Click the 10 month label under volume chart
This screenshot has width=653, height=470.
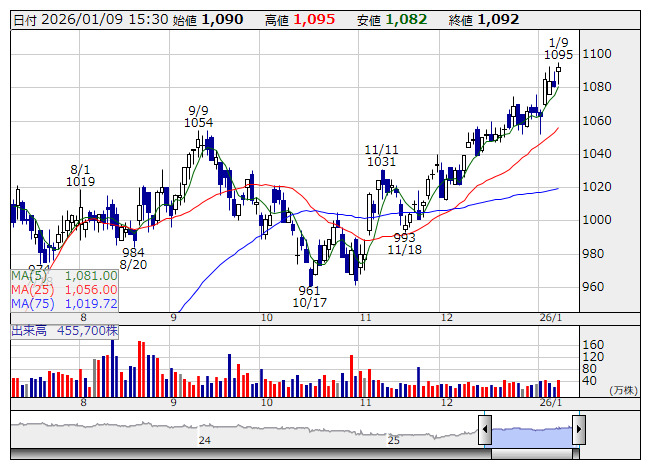tap(267, 403)
